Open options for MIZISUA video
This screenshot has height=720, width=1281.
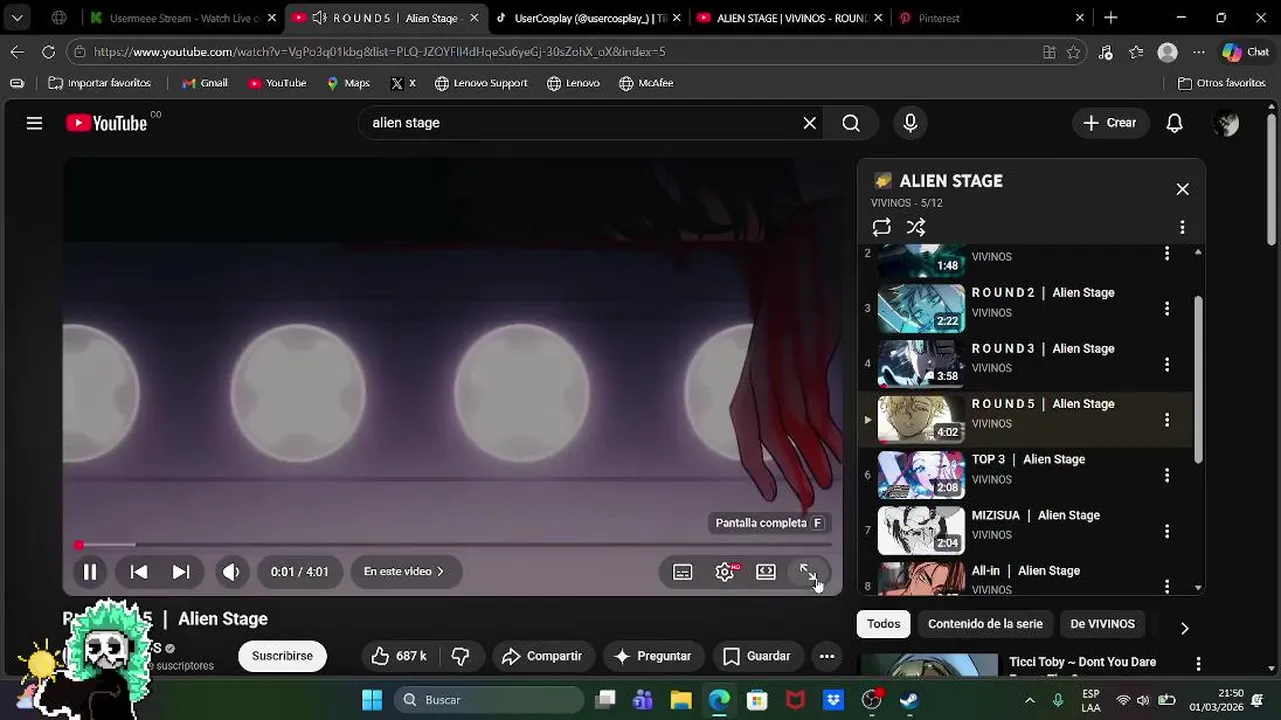click(x=1167, y=532)
